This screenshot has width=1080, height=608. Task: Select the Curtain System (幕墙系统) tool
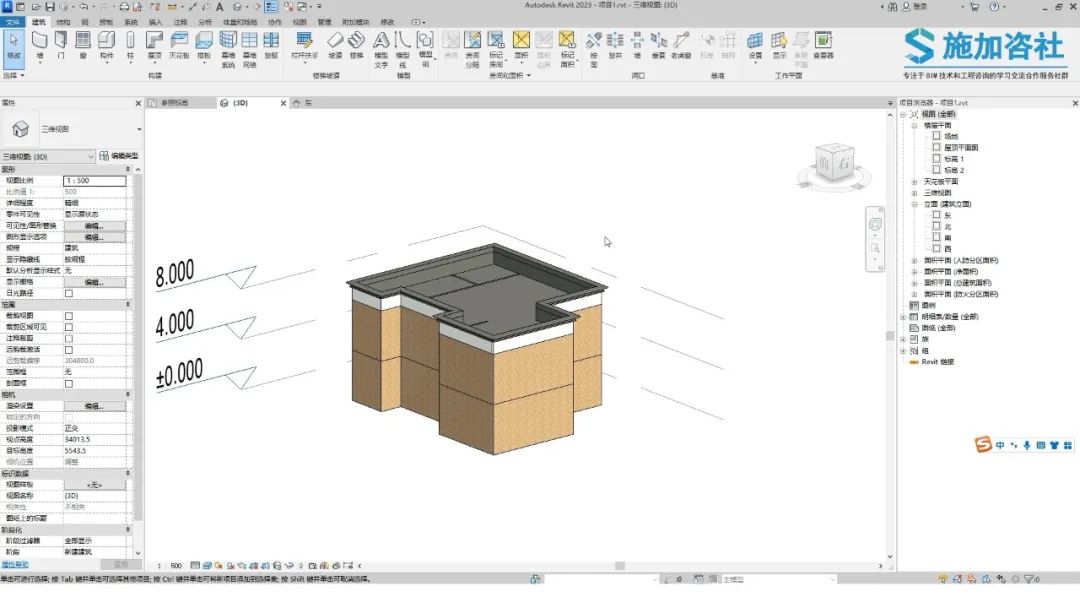(228, 49)
